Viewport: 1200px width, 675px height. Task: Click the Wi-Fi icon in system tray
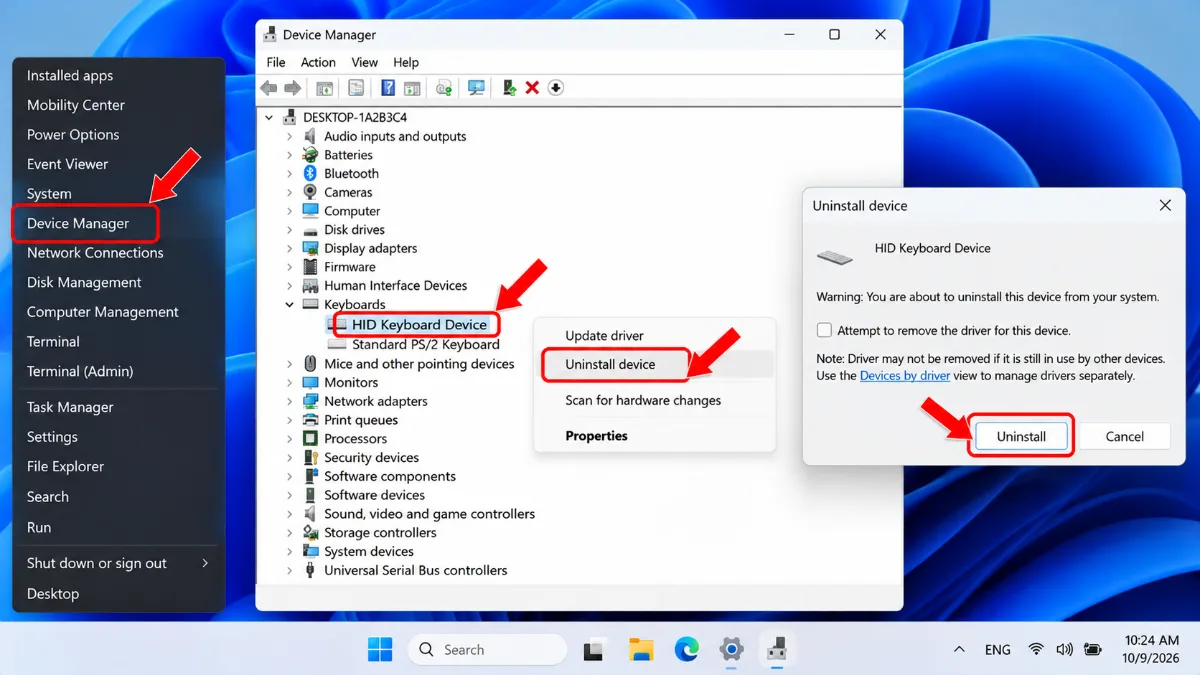pyautogui.click(x=1036, y=650)
